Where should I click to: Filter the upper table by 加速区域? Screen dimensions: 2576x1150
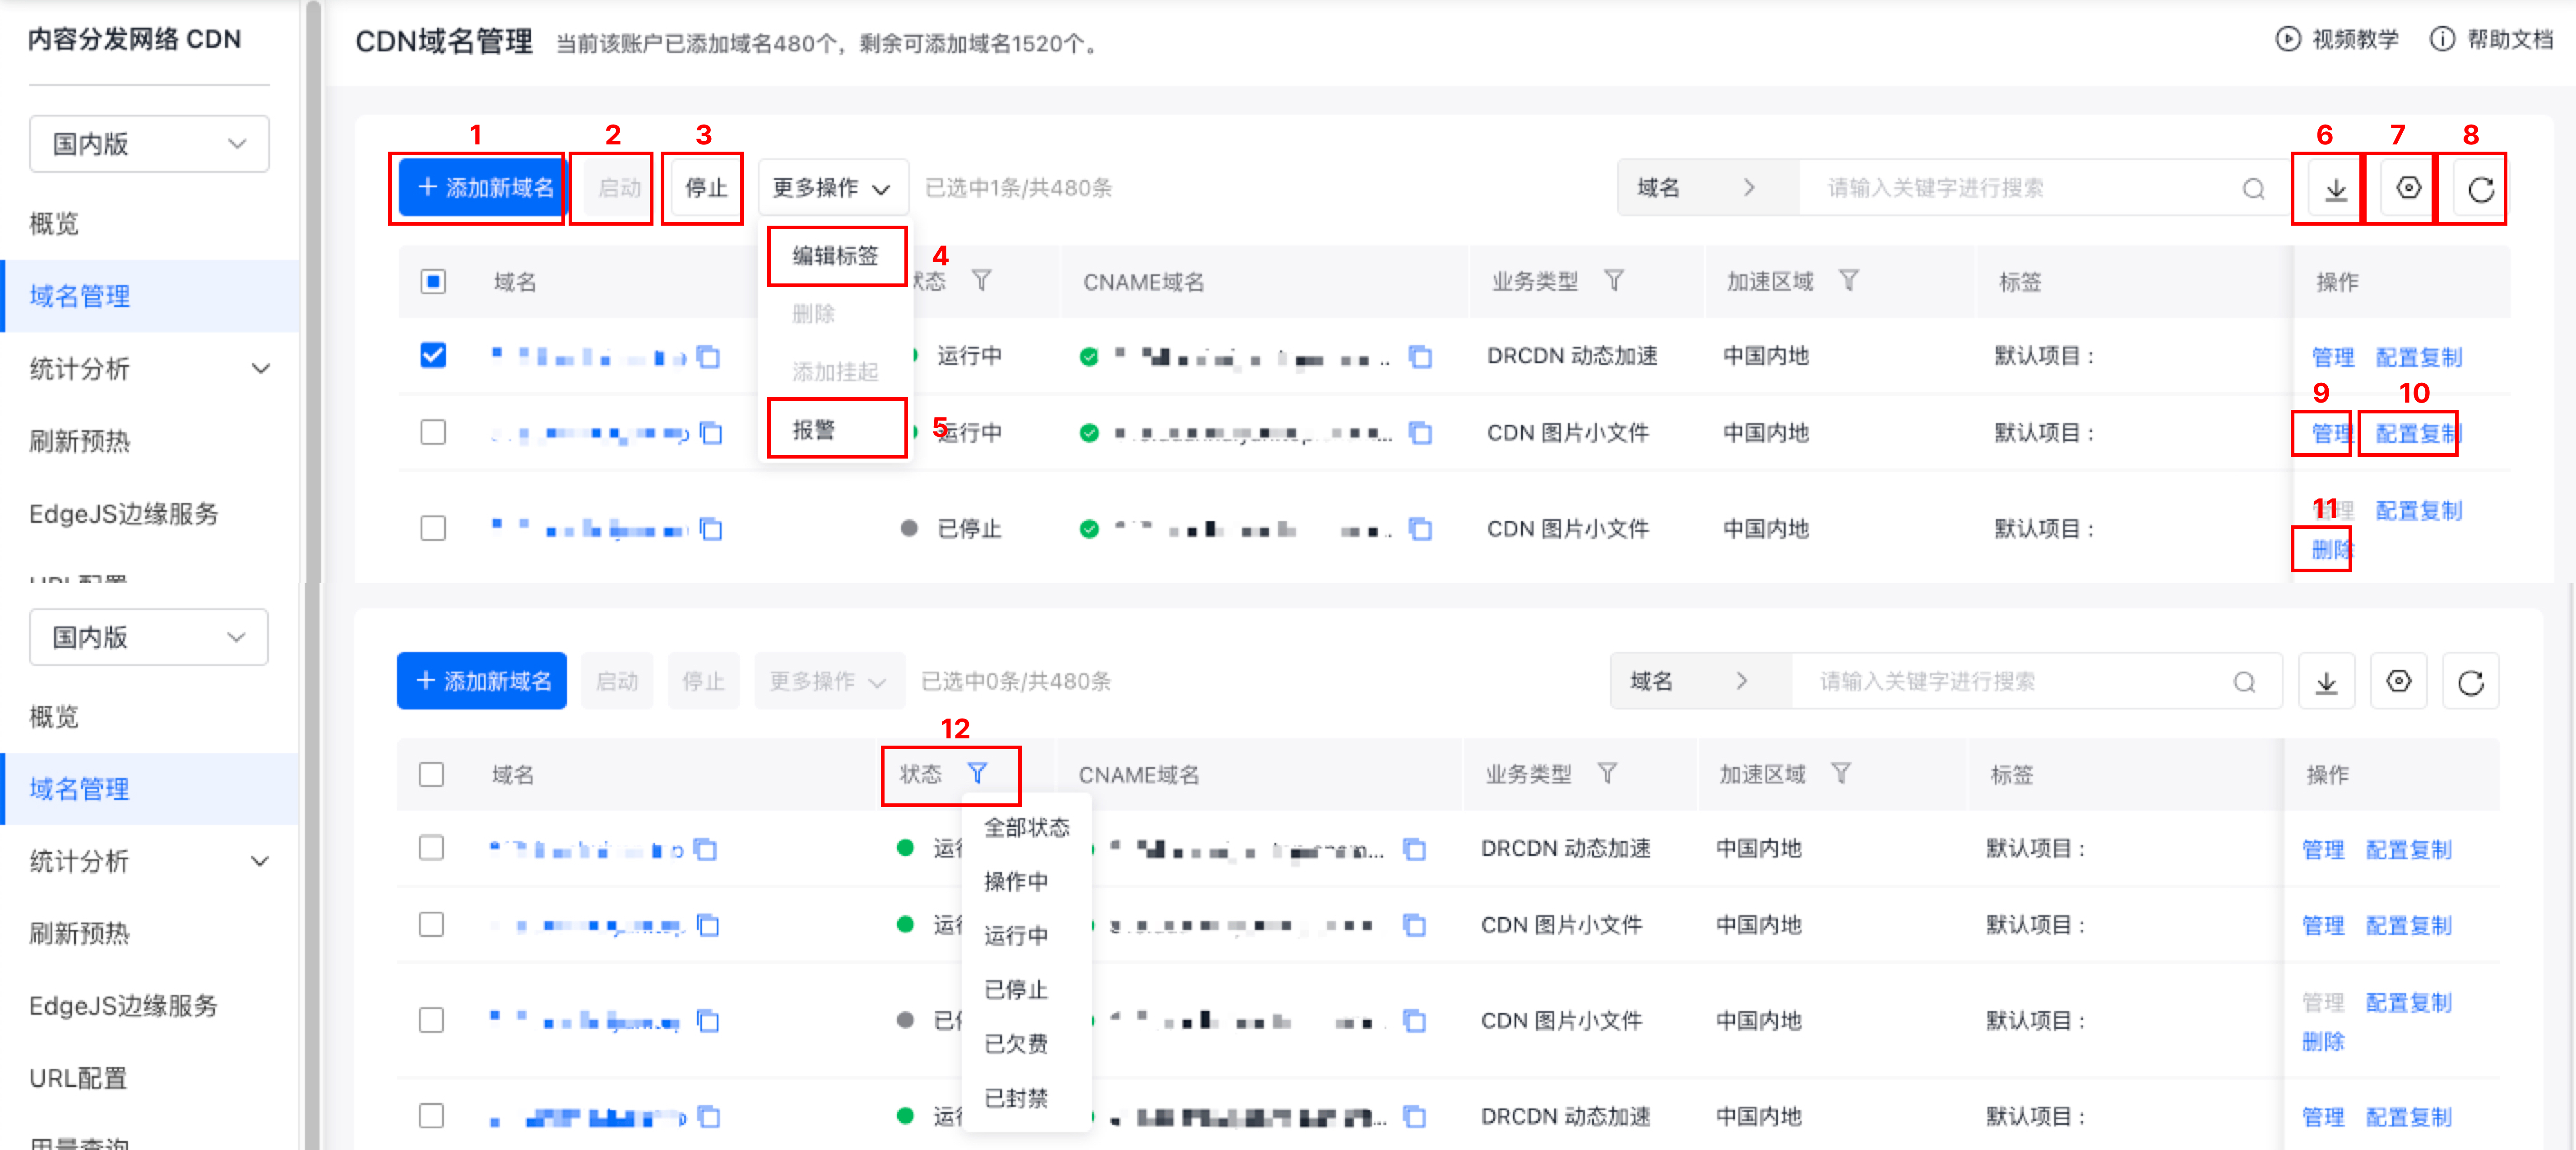pos(1848,281)
